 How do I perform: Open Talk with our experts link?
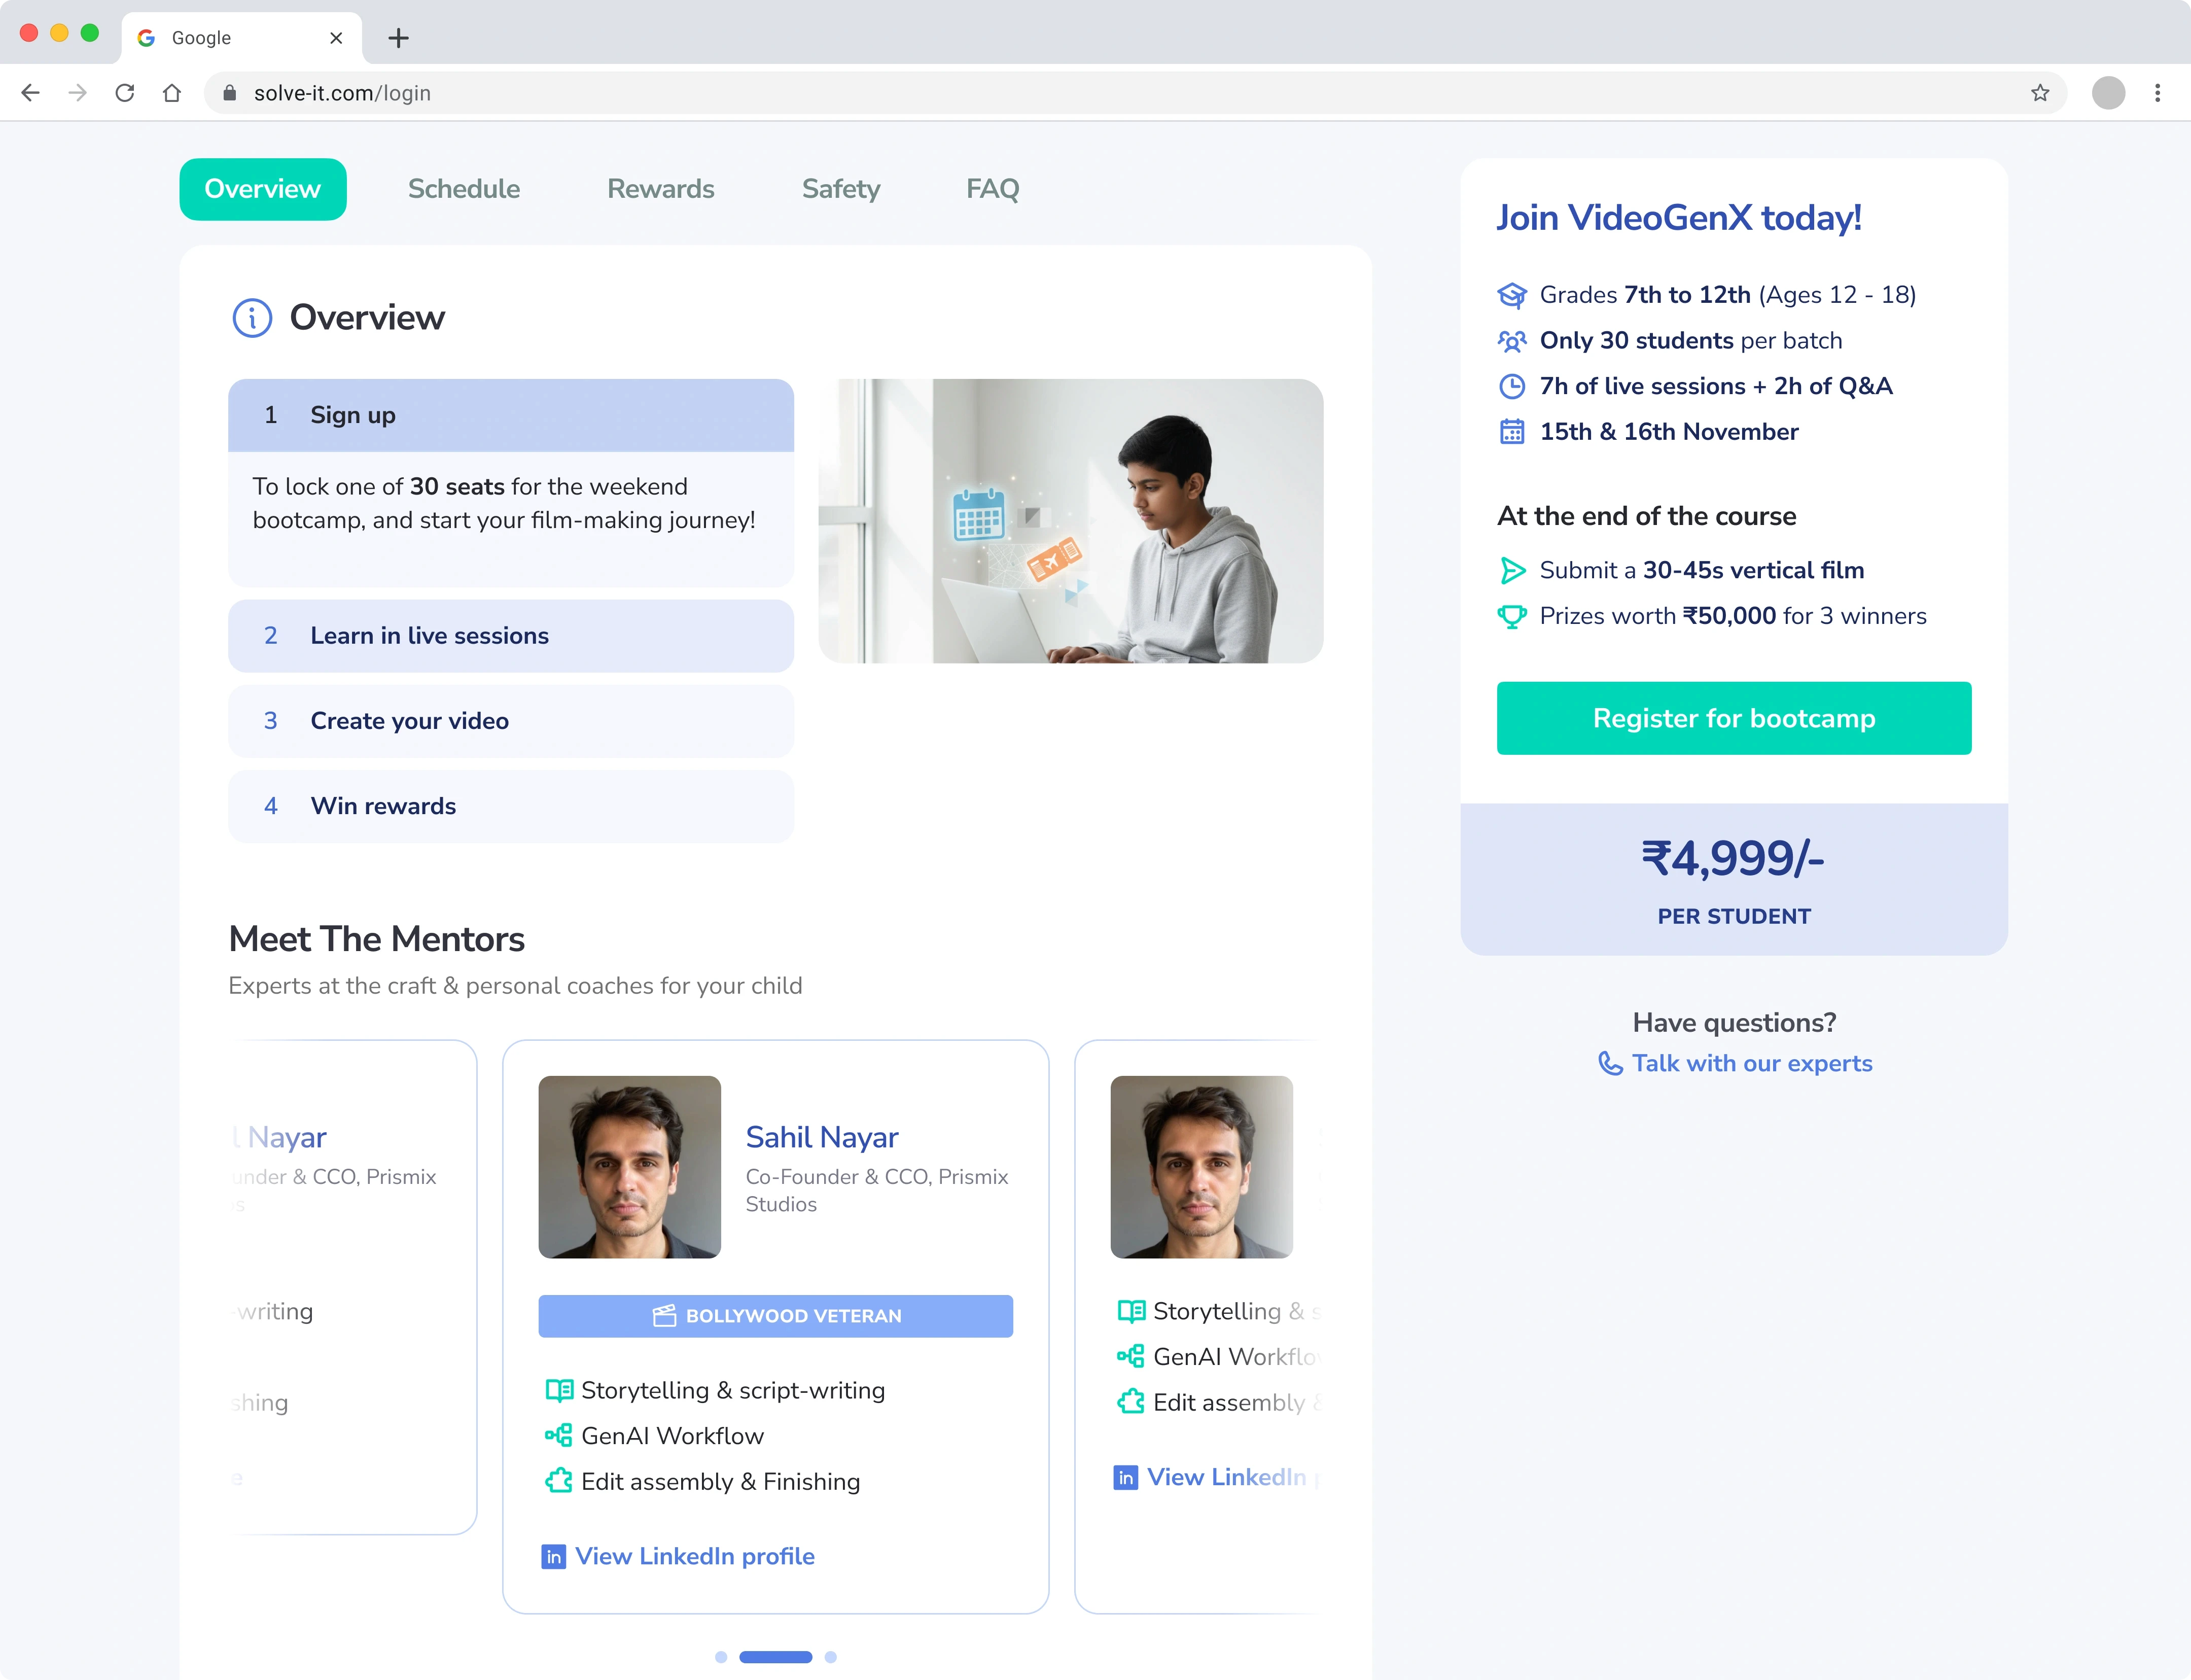click(x=1751, y=1063)
